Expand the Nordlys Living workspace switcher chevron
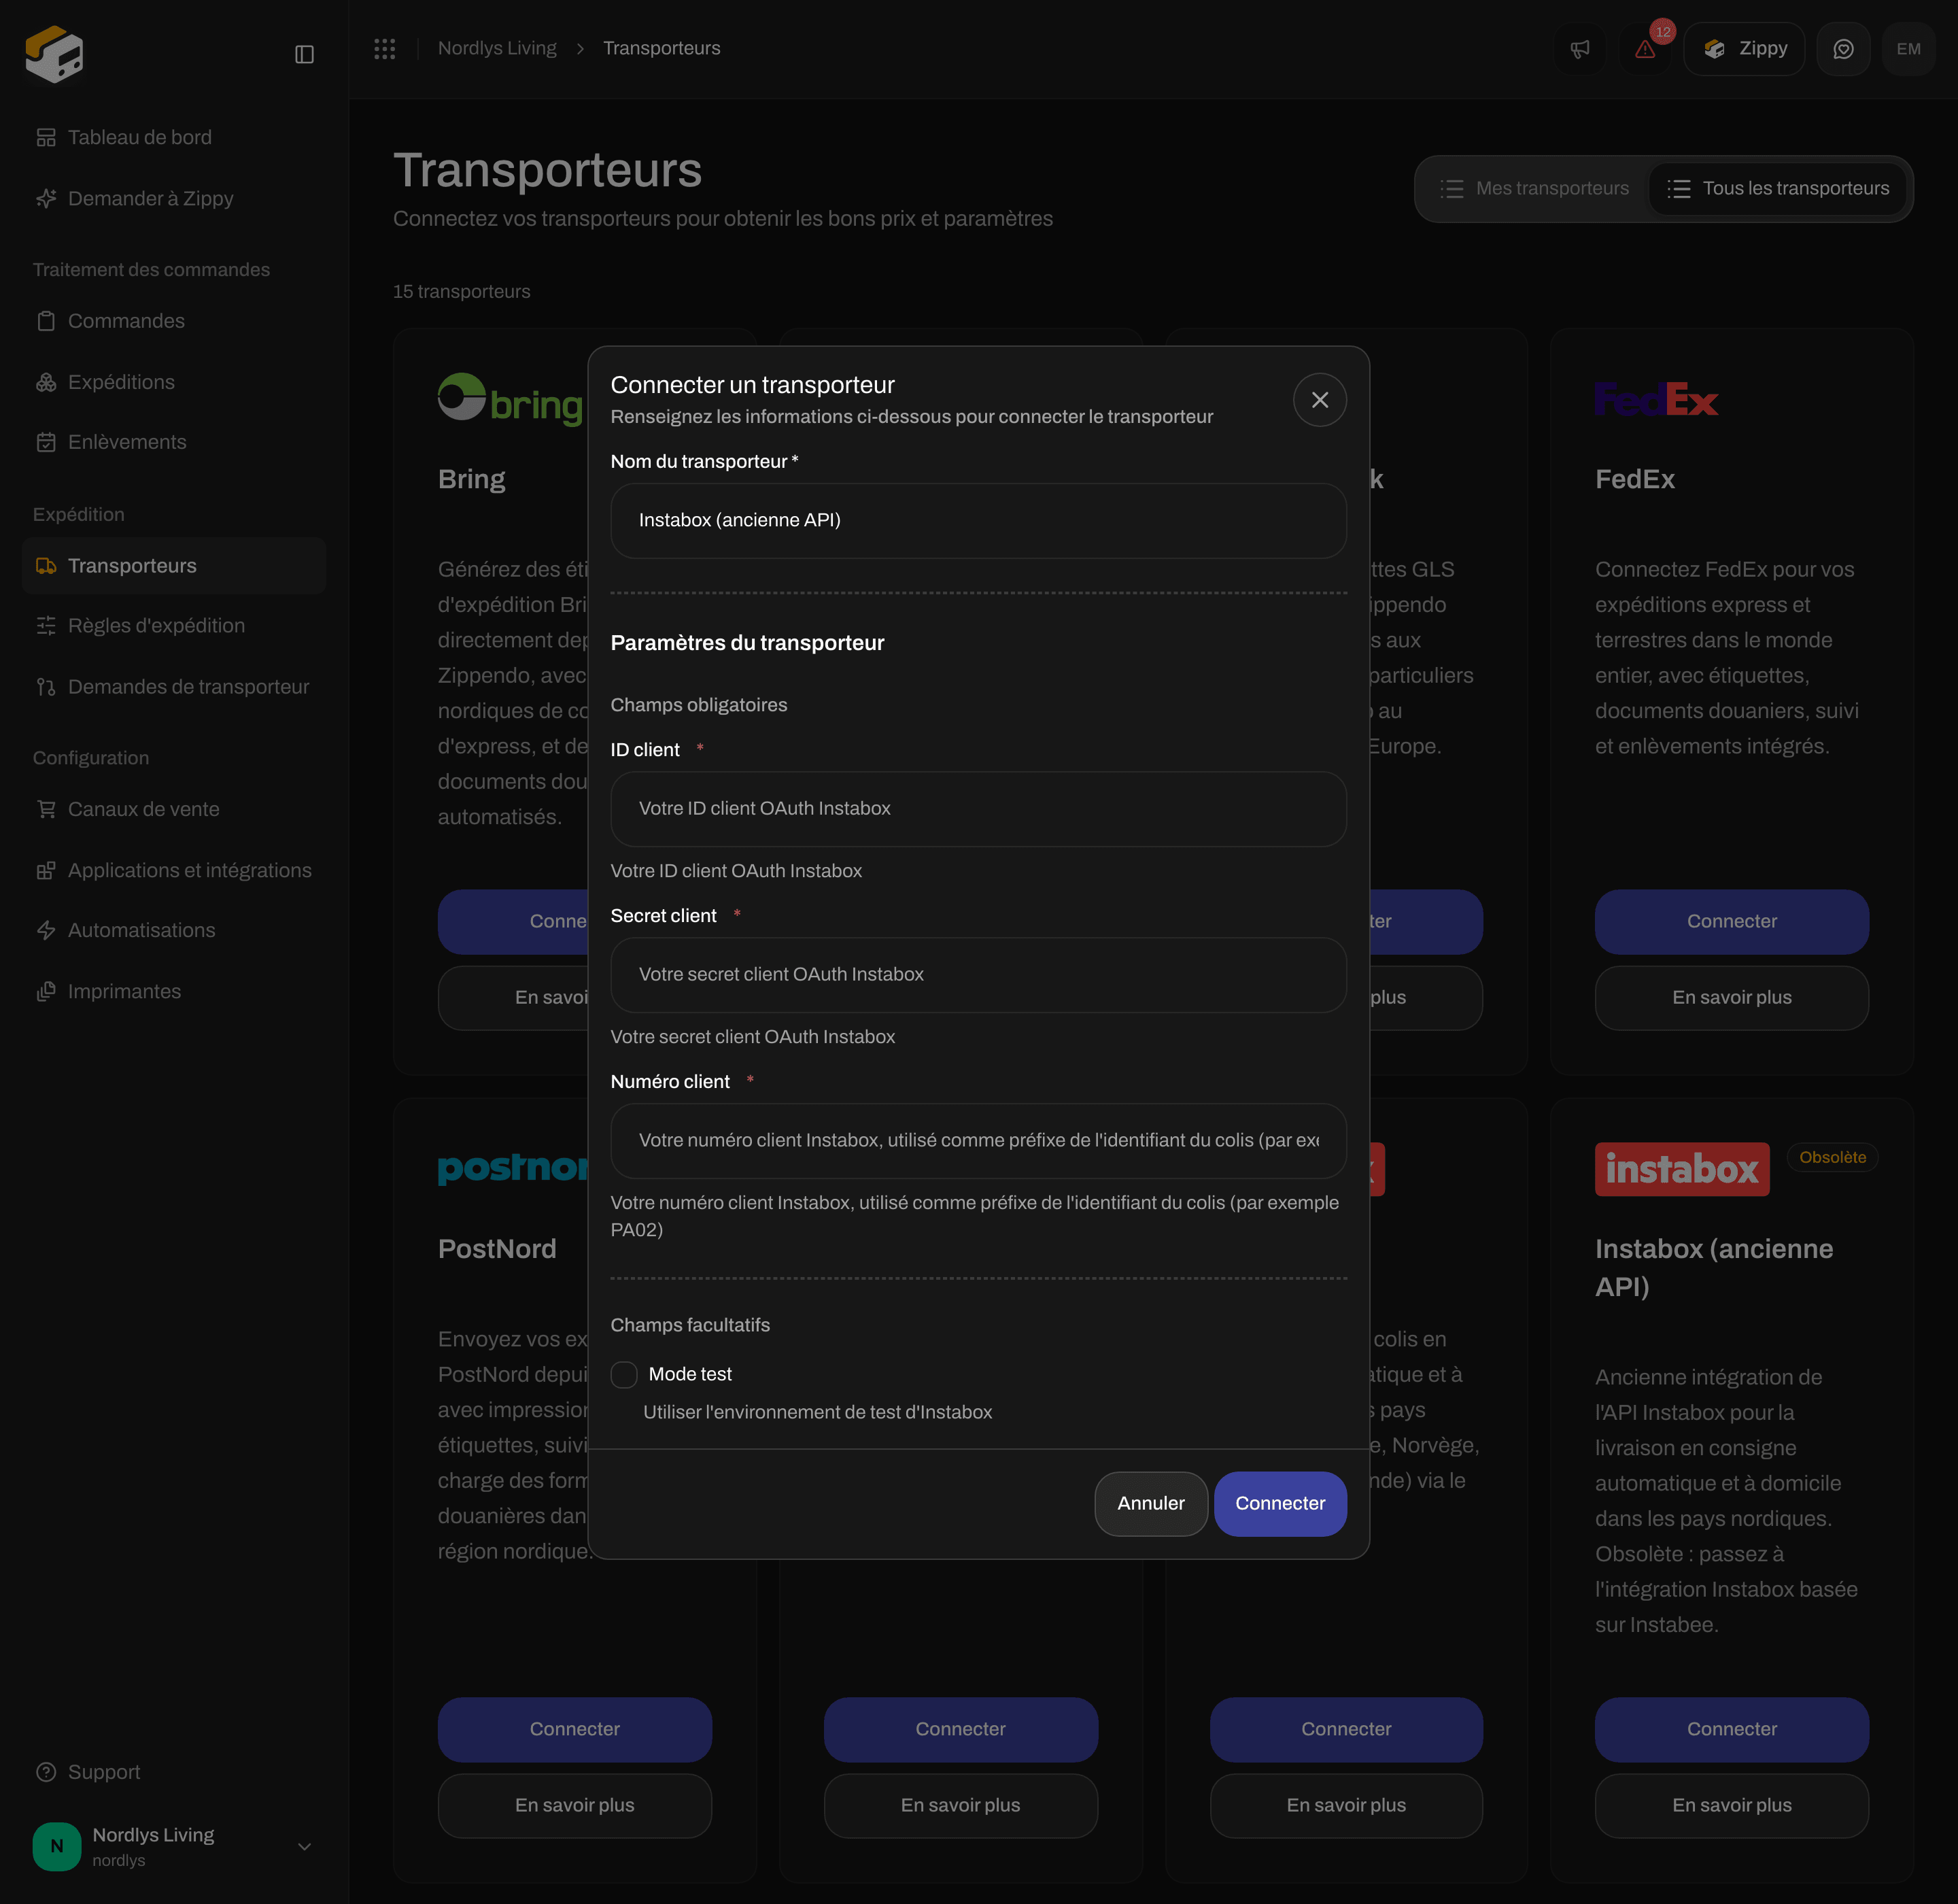Image resolution: width=1958 pixels, height=1904 pixels. (x=305, y=1846)
